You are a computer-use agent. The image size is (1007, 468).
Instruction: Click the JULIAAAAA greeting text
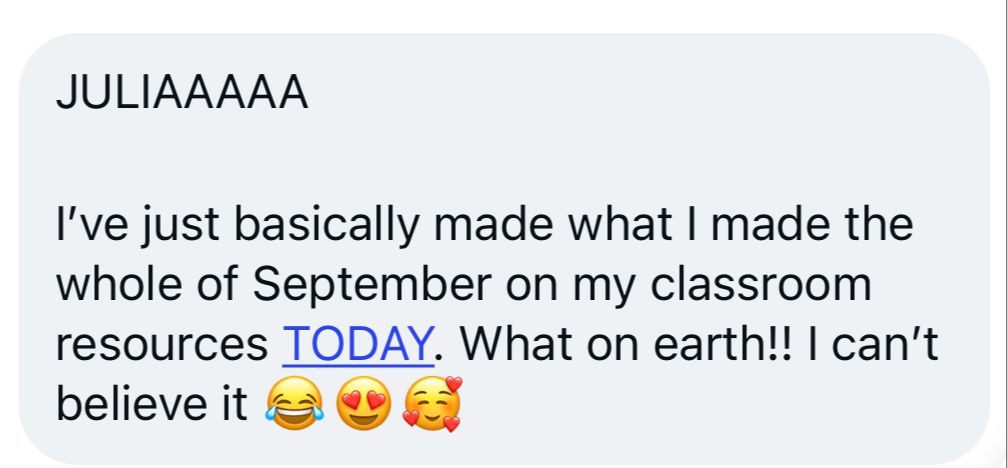click(181, 94)
